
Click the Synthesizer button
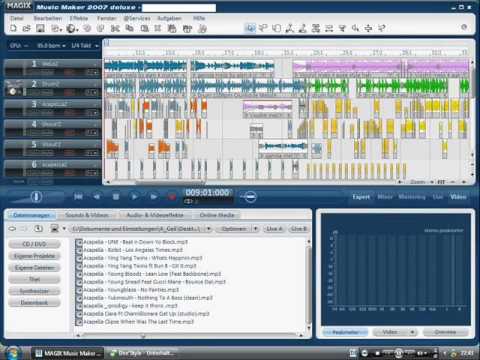pos(34,291)
